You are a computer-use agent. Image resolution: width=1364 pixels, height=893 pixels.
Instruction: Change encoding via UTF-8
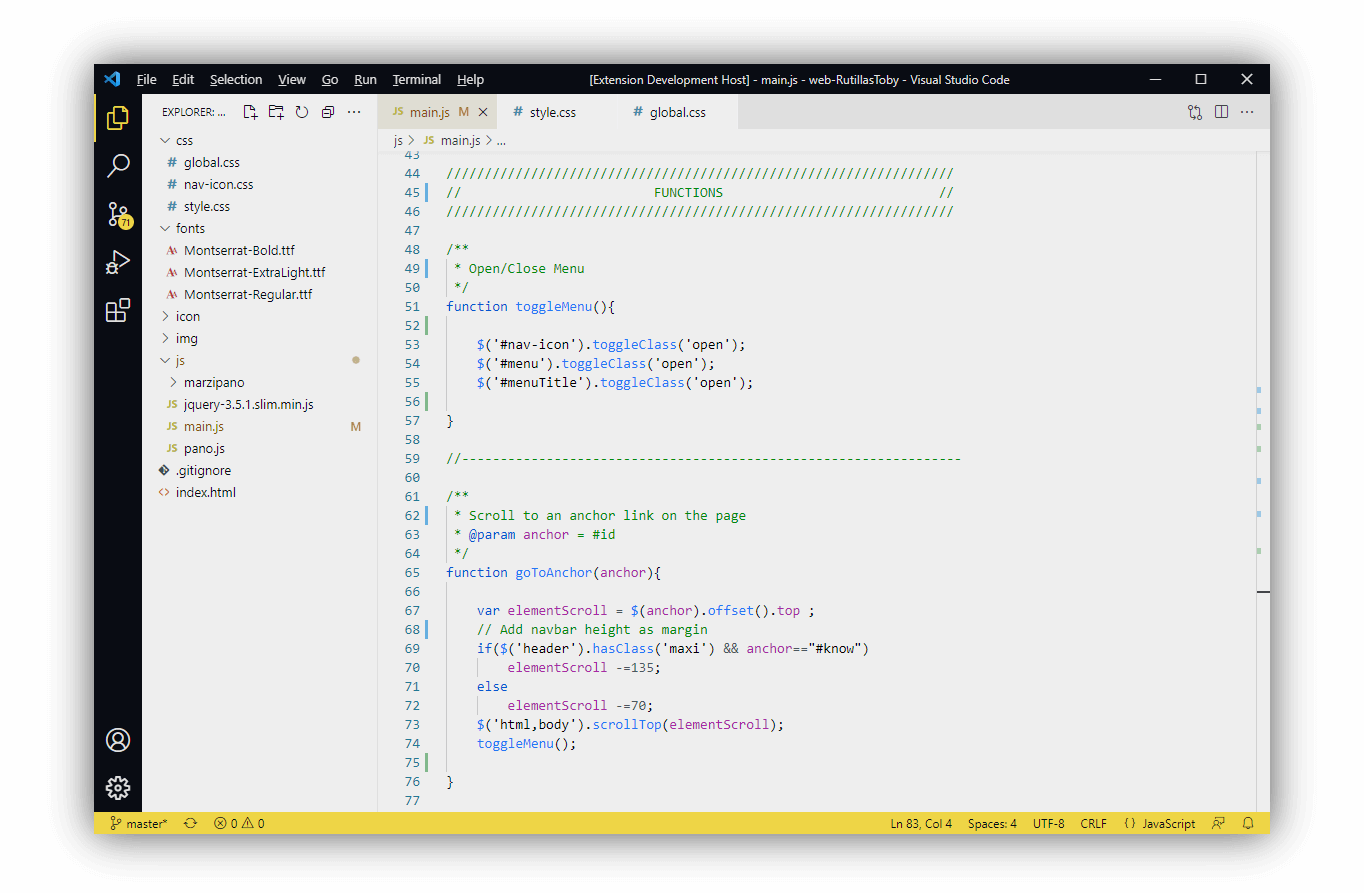[x=1049, y=824]
